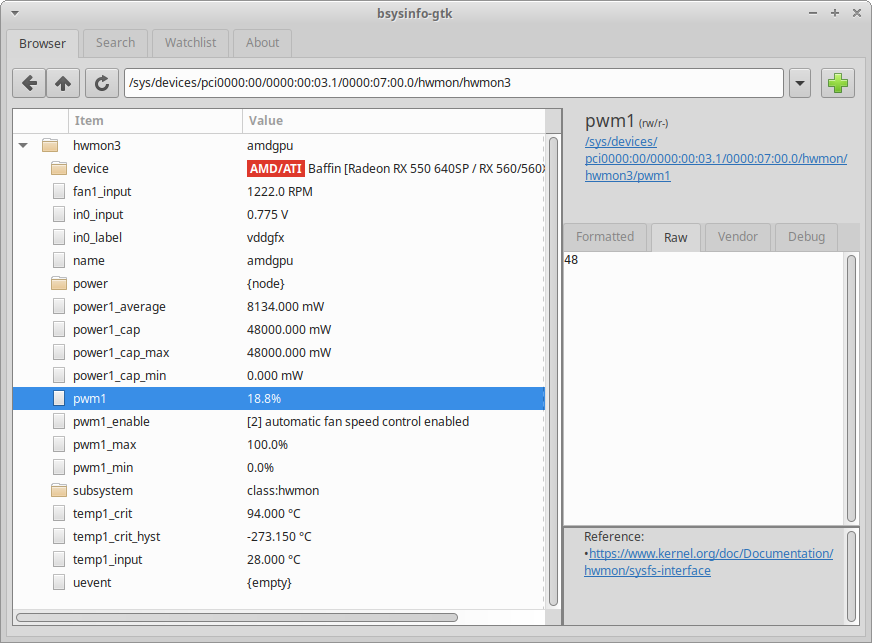This screenshot has width=872, height=643.
Task: Click the {node} value of power
Action: pyautogui.click(x=266, y=284)
